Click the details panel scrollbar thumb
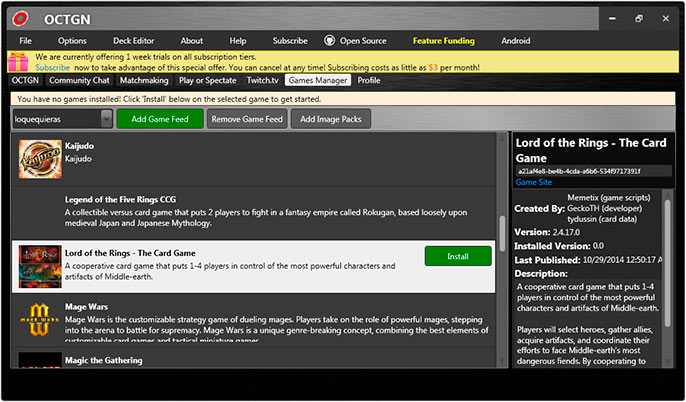Image resolution: width=686 pixels, height=402 pixels. 668,262
